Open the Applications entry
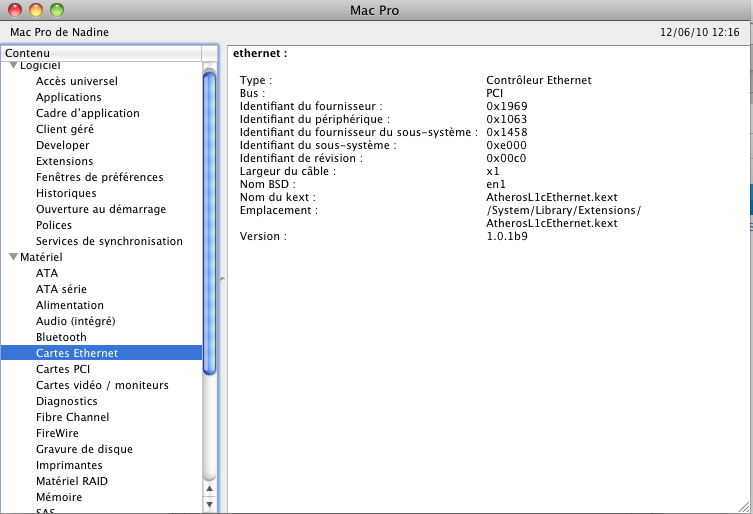This screenshot has width=753, height=514. coord(69,97)
